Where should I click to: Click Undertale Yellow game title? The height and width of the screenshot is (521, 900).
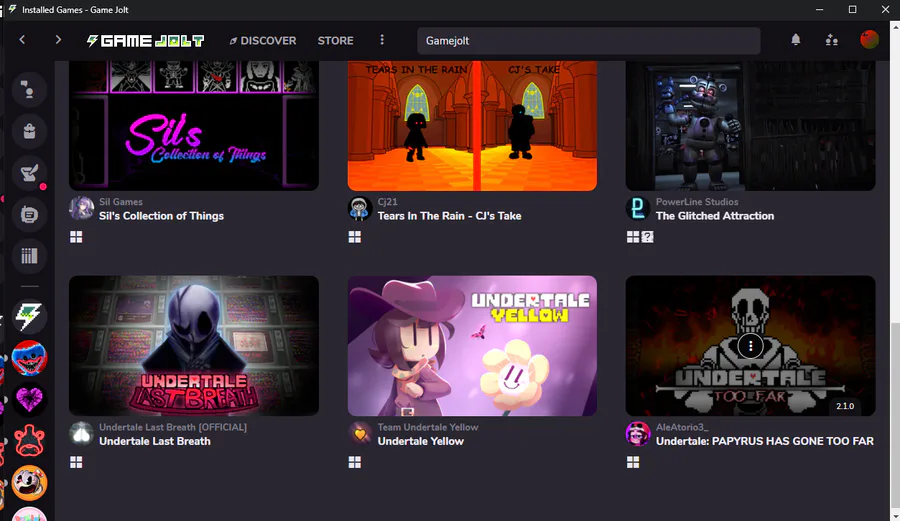[420, 441]
